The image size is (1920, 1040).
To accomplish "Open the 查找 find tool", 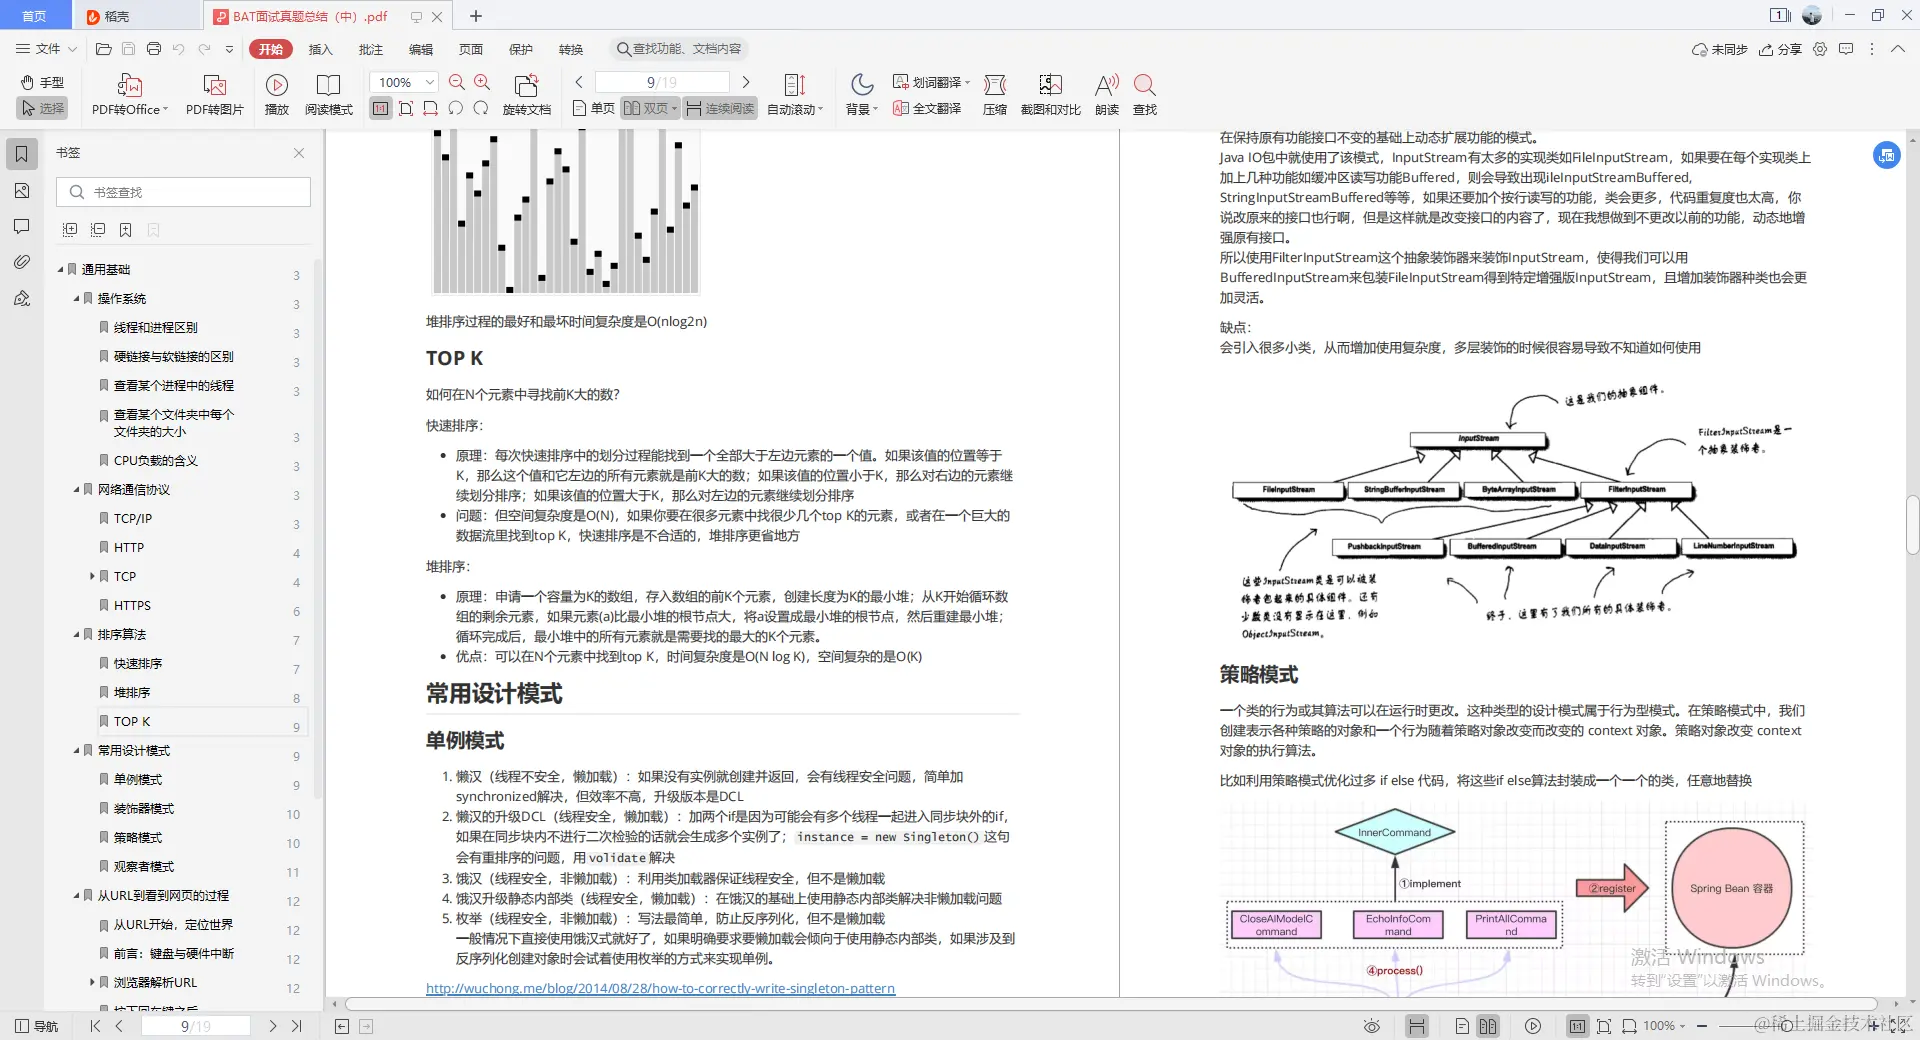I will pos(1145,95).
